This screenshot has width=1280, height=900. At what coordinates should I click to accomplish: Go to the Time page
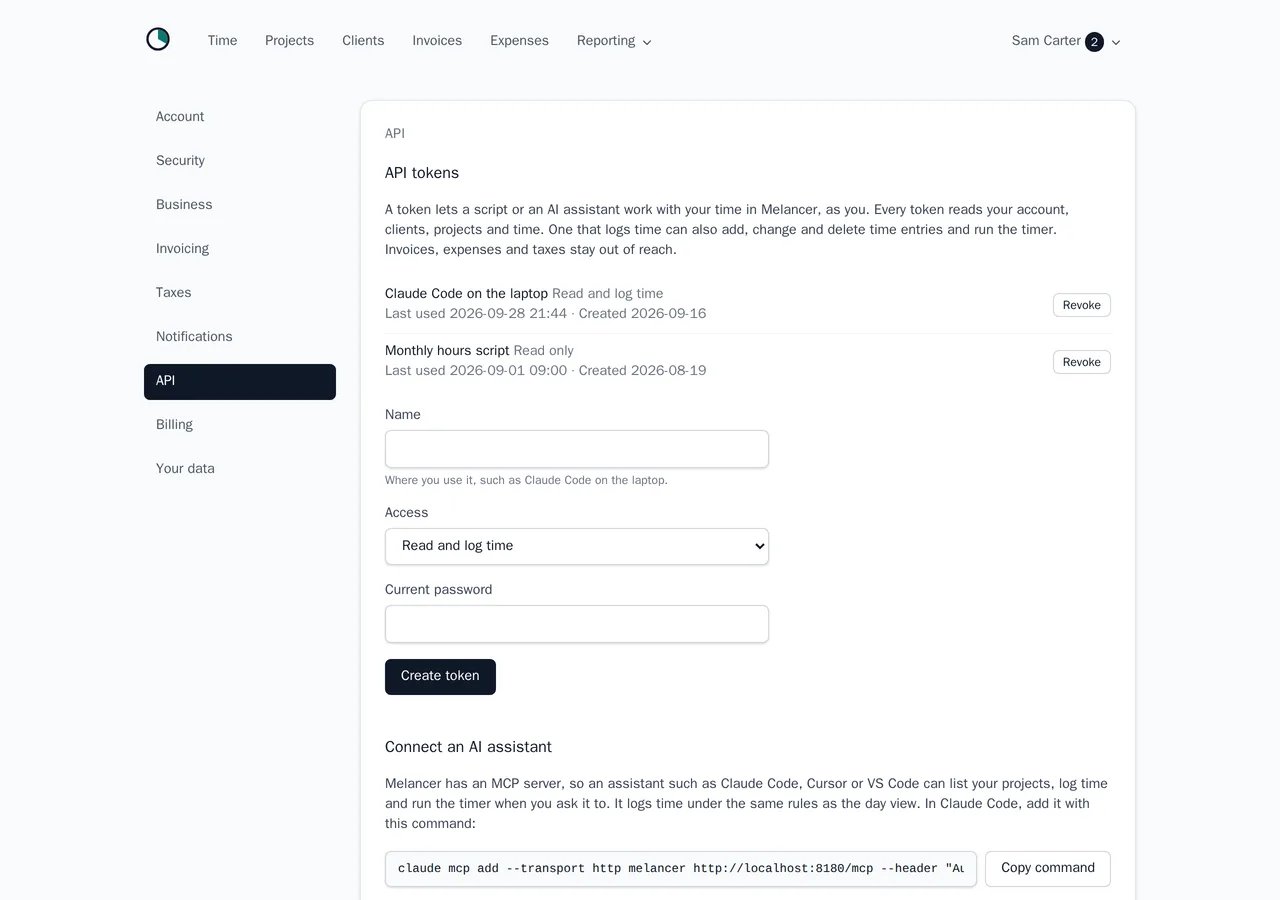pyautogui.click(x=222, y=41)
